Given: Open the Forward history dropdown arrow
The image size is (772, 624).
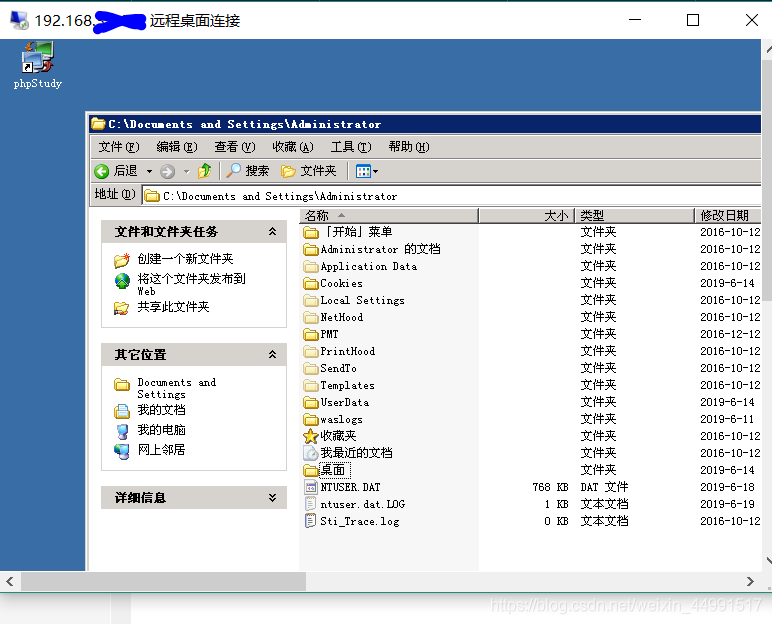Looking at the screenshot, I should click(x=187, y=171).
